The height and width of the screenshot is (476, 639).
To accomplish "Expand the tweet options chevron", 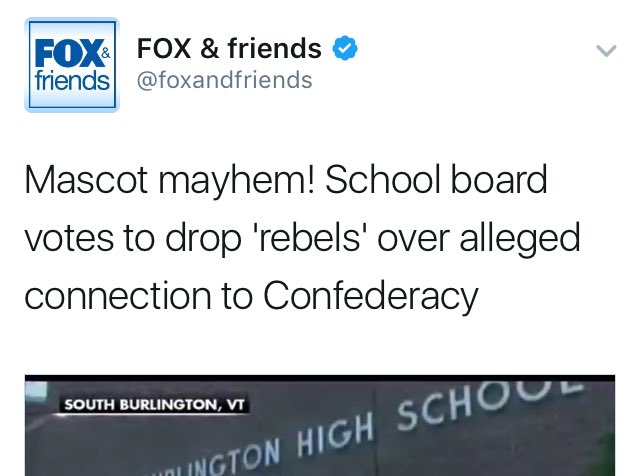I will pos(606,51).
